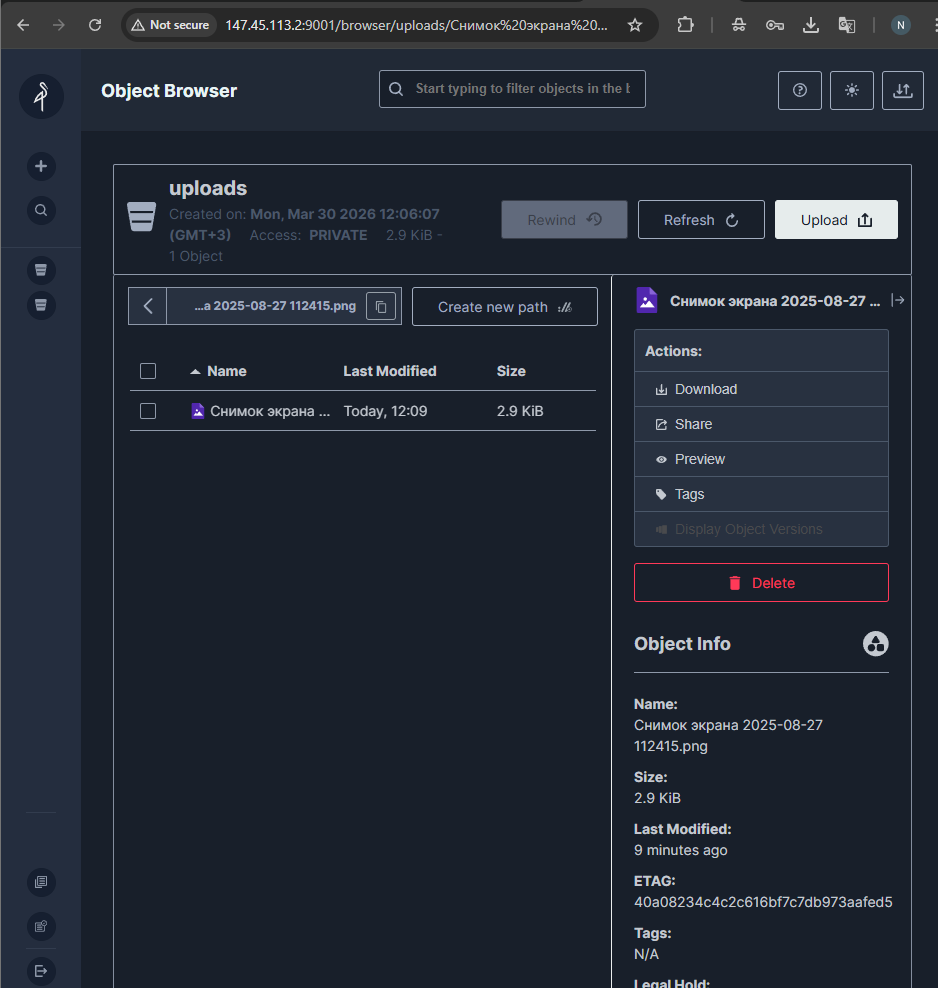Viewport: 938px width, 988px height.
Task: Choose Share in the Actions list
Action: tap(761, 425)
